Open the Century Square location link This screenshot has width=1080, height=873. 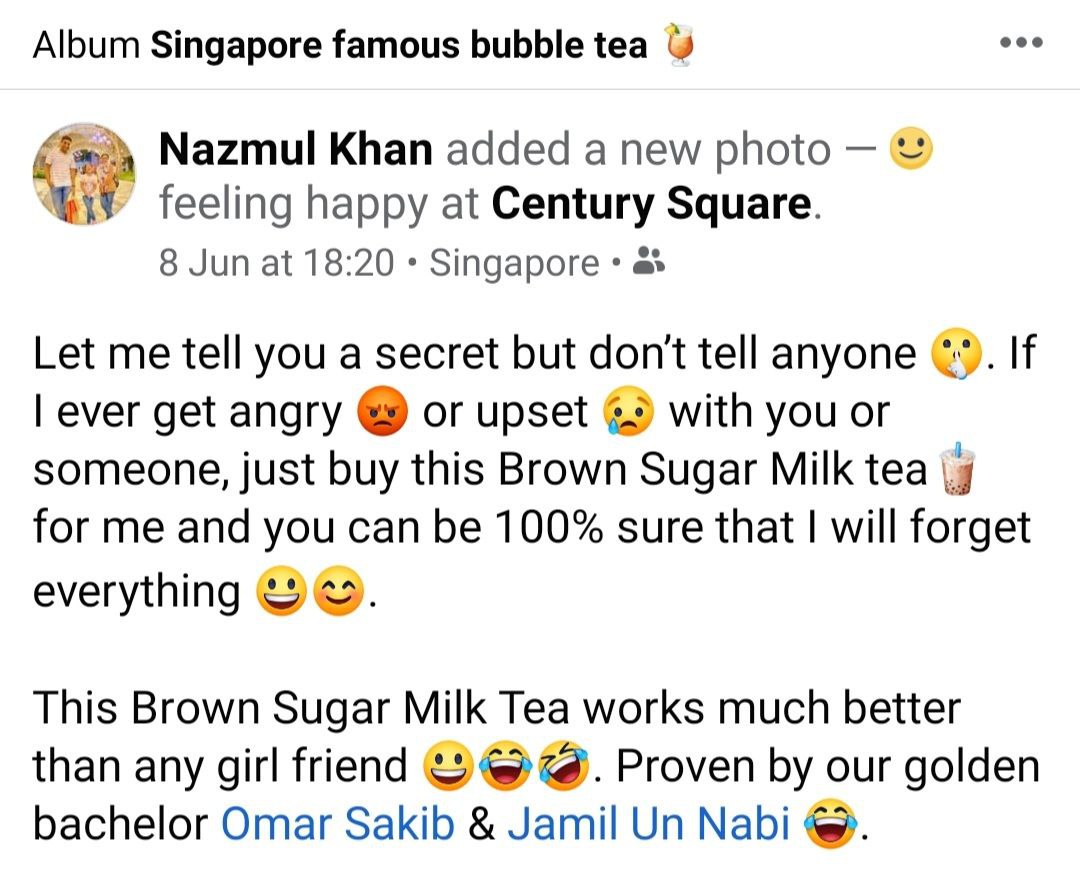[x=653, y=204]
